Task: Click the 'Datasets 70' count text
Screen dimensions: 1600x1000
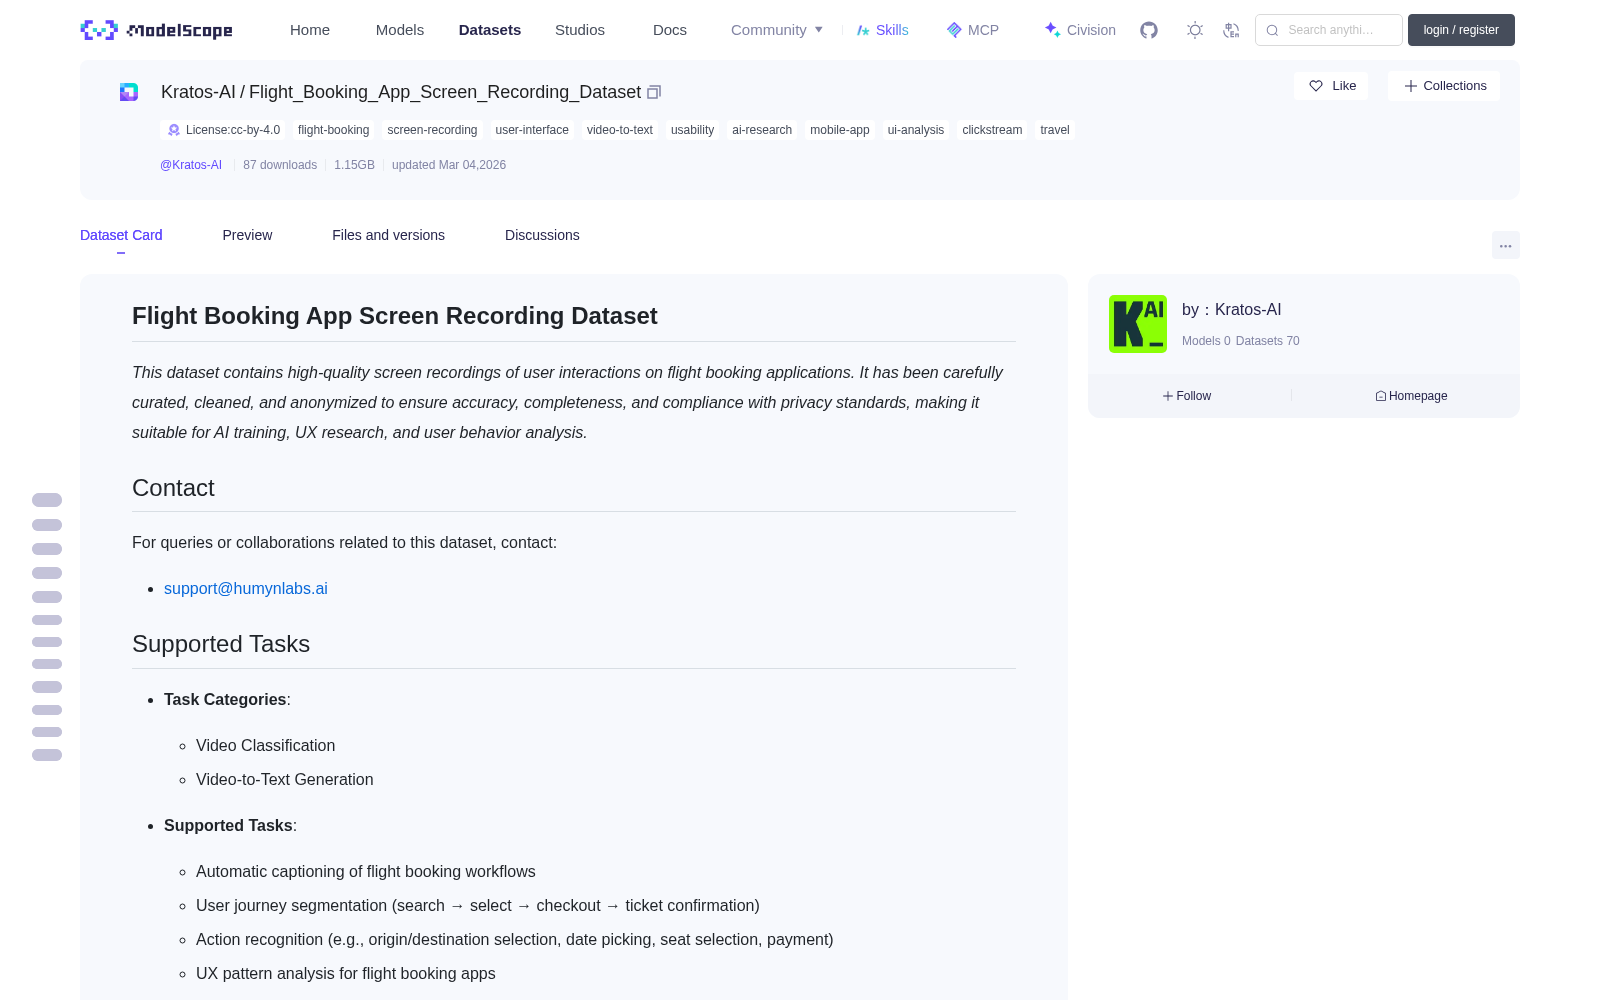Action: (1267, 341)
